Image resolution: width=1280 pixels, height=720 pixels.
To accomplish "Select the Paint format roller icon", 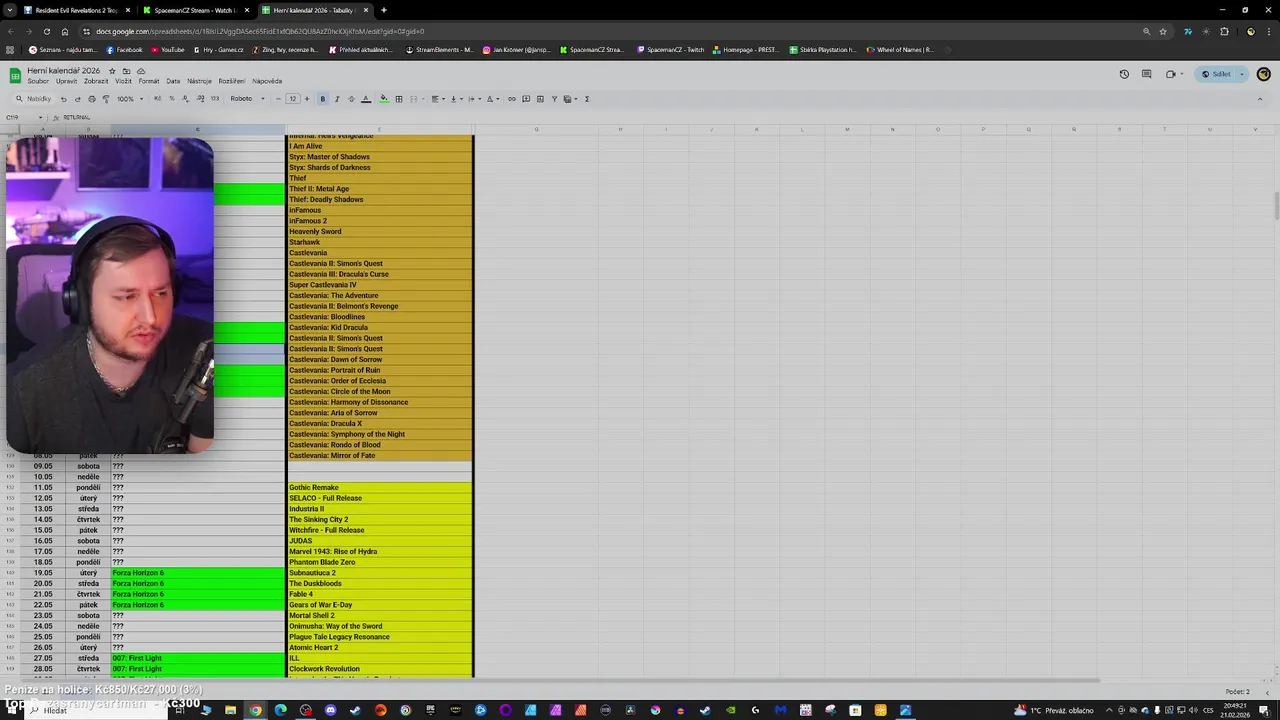I will (x=105, y=99).
